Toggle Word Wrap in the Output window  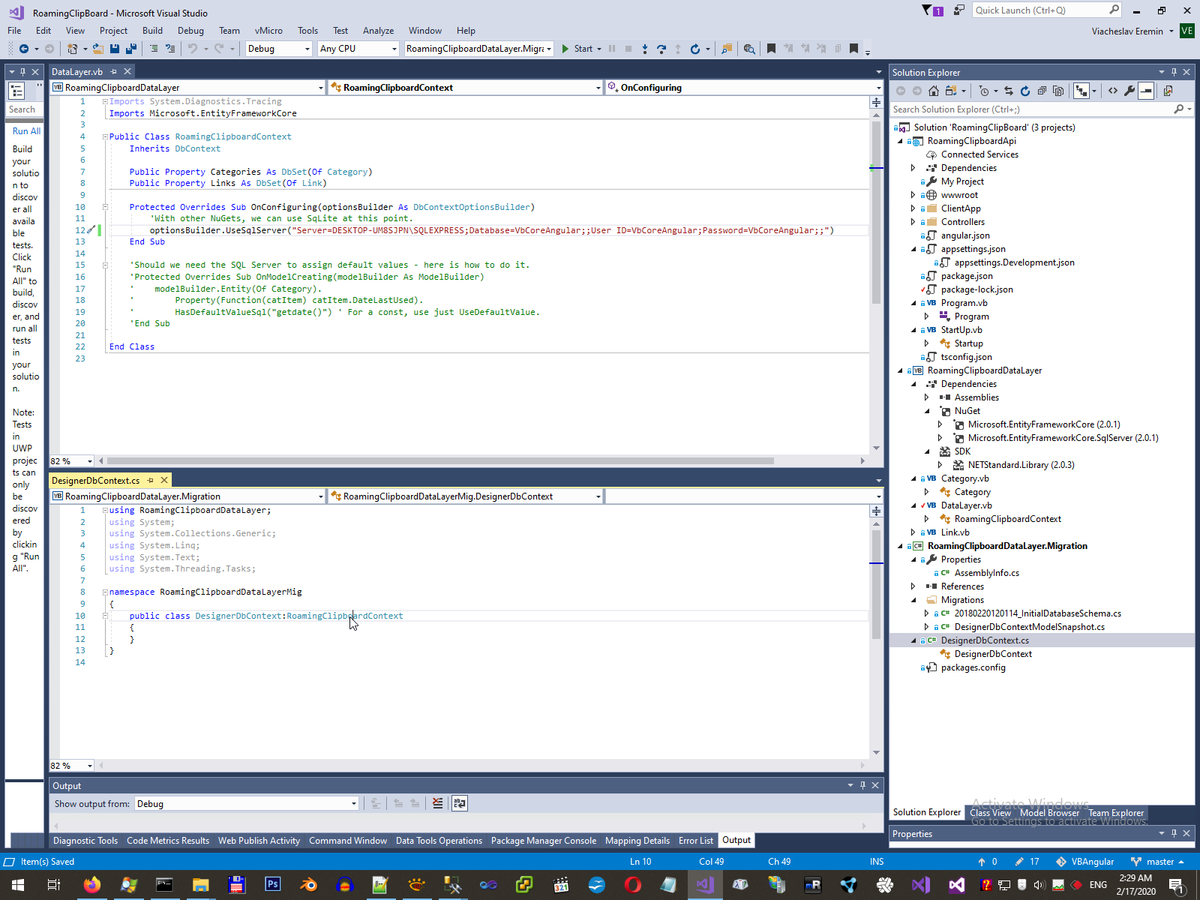point(459,803)
